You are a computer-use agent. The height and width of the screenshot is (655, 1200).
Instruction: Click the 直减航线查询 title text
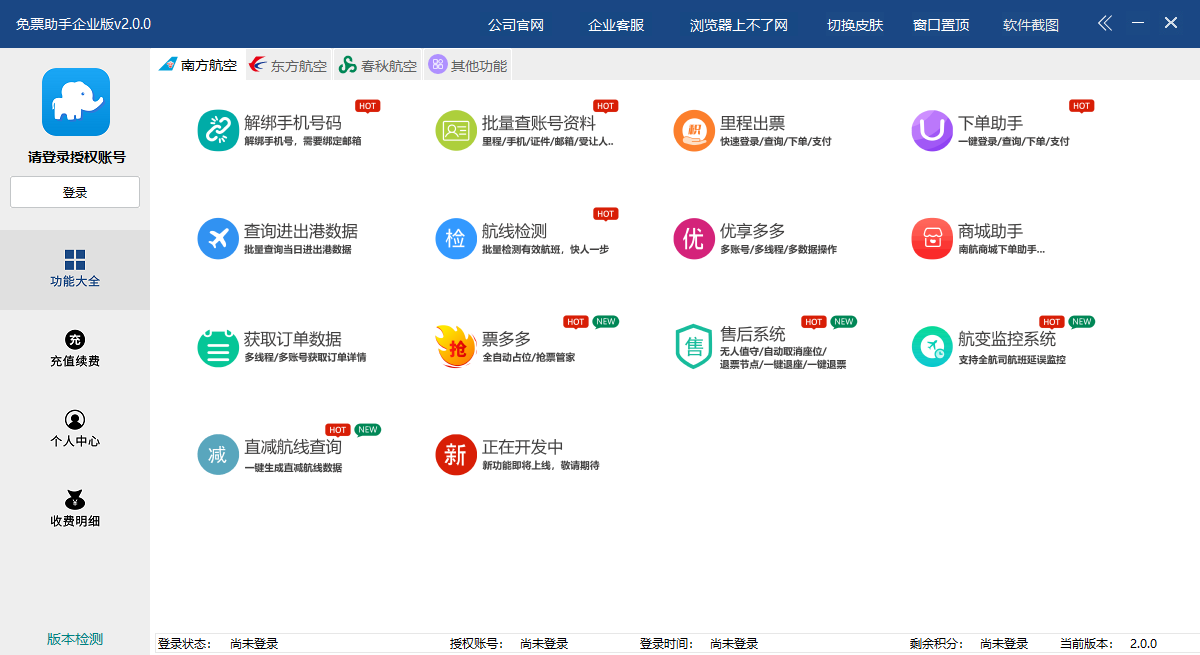tap(293, 447)
